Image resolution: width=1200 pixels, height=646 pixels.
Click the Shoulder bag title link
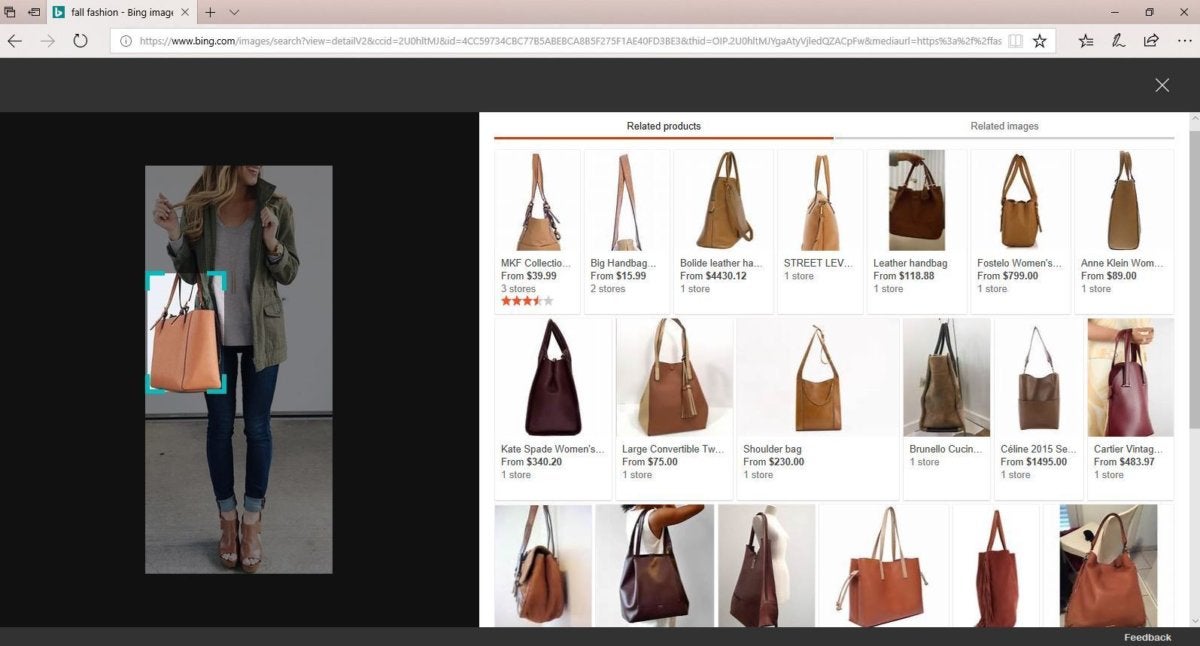(772, 449)
